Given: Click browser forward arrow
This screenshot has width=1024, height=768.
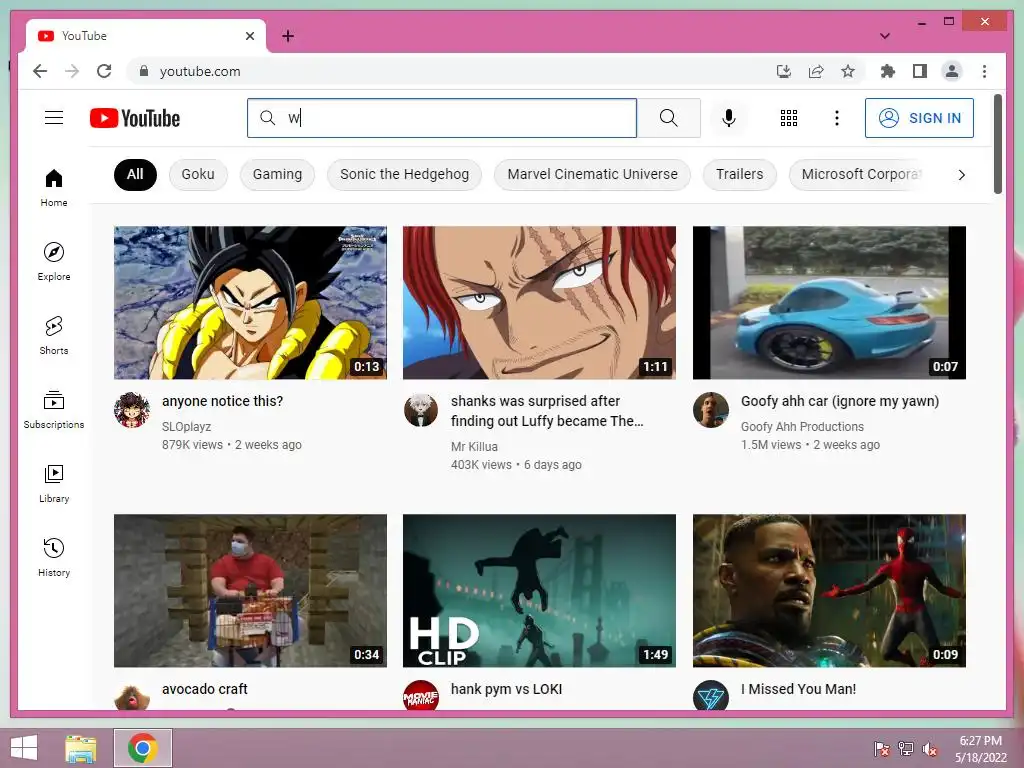Looking at the screenshot, I should [72, 71].
